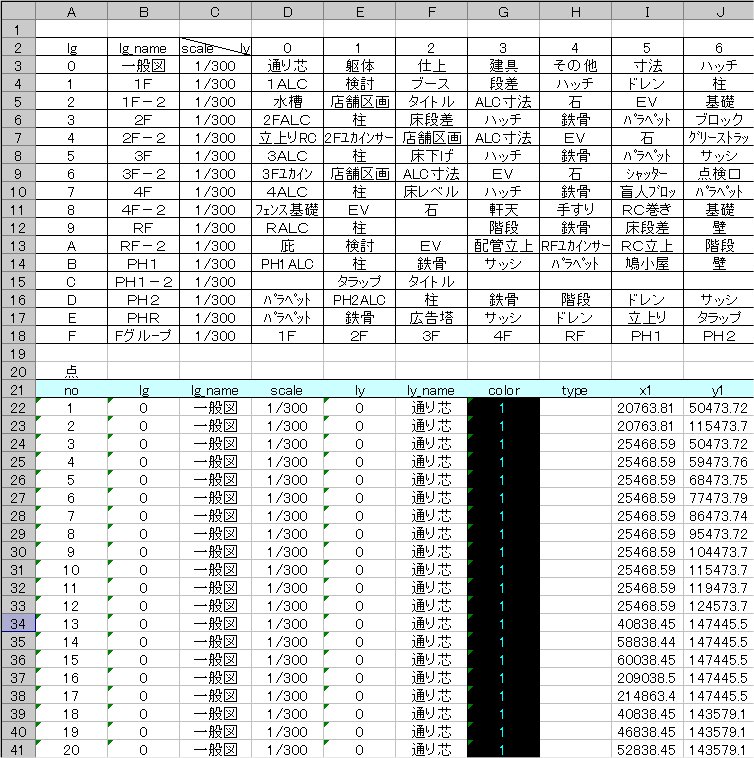This screenshot has width=754, height=758.
Task: Click the row 2 header number
Action: tap(17, 47)
